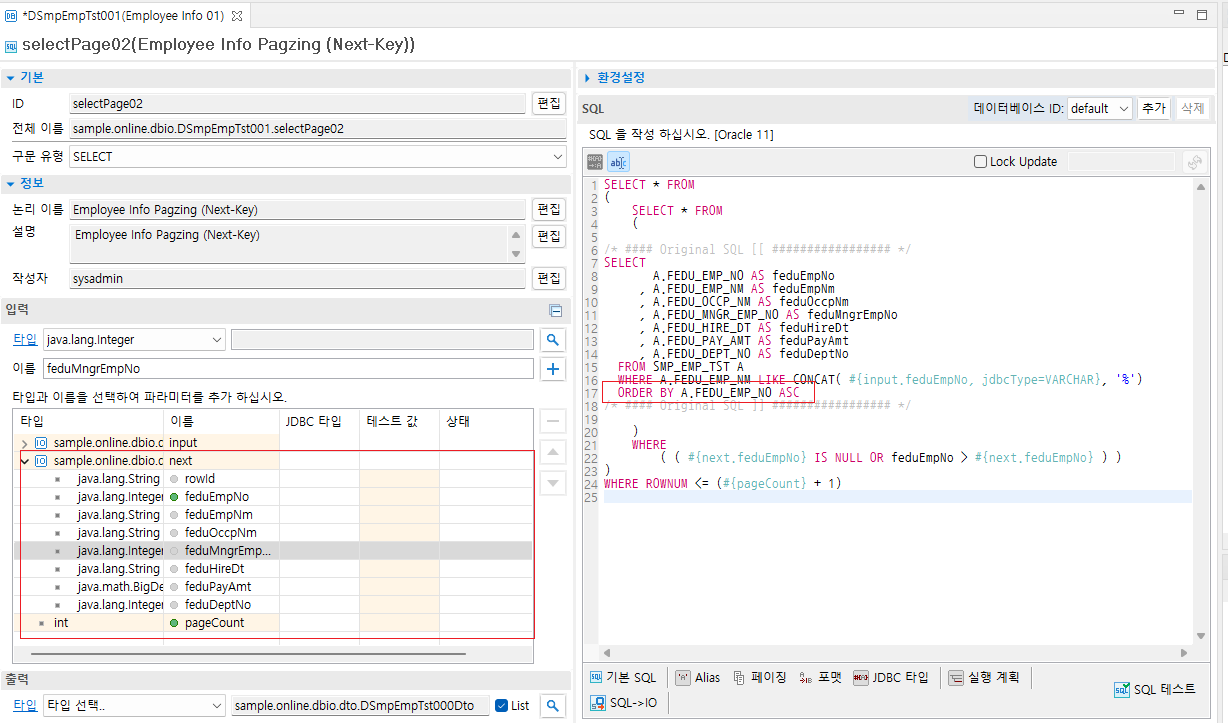1228x723 pixels.
Task: Click the 추가 database button
Action: coord(1153,109)
